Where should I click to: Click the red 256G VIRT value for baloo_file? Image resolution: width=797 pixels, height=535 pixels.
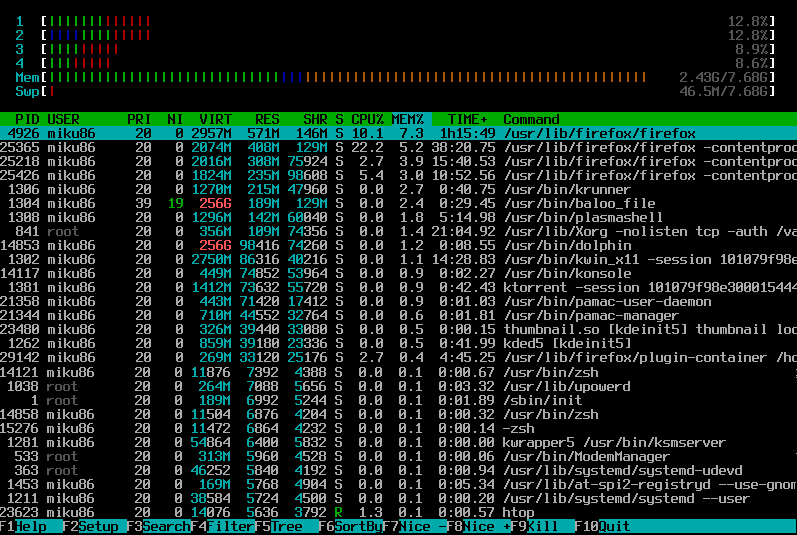click(x=215, y=204)
